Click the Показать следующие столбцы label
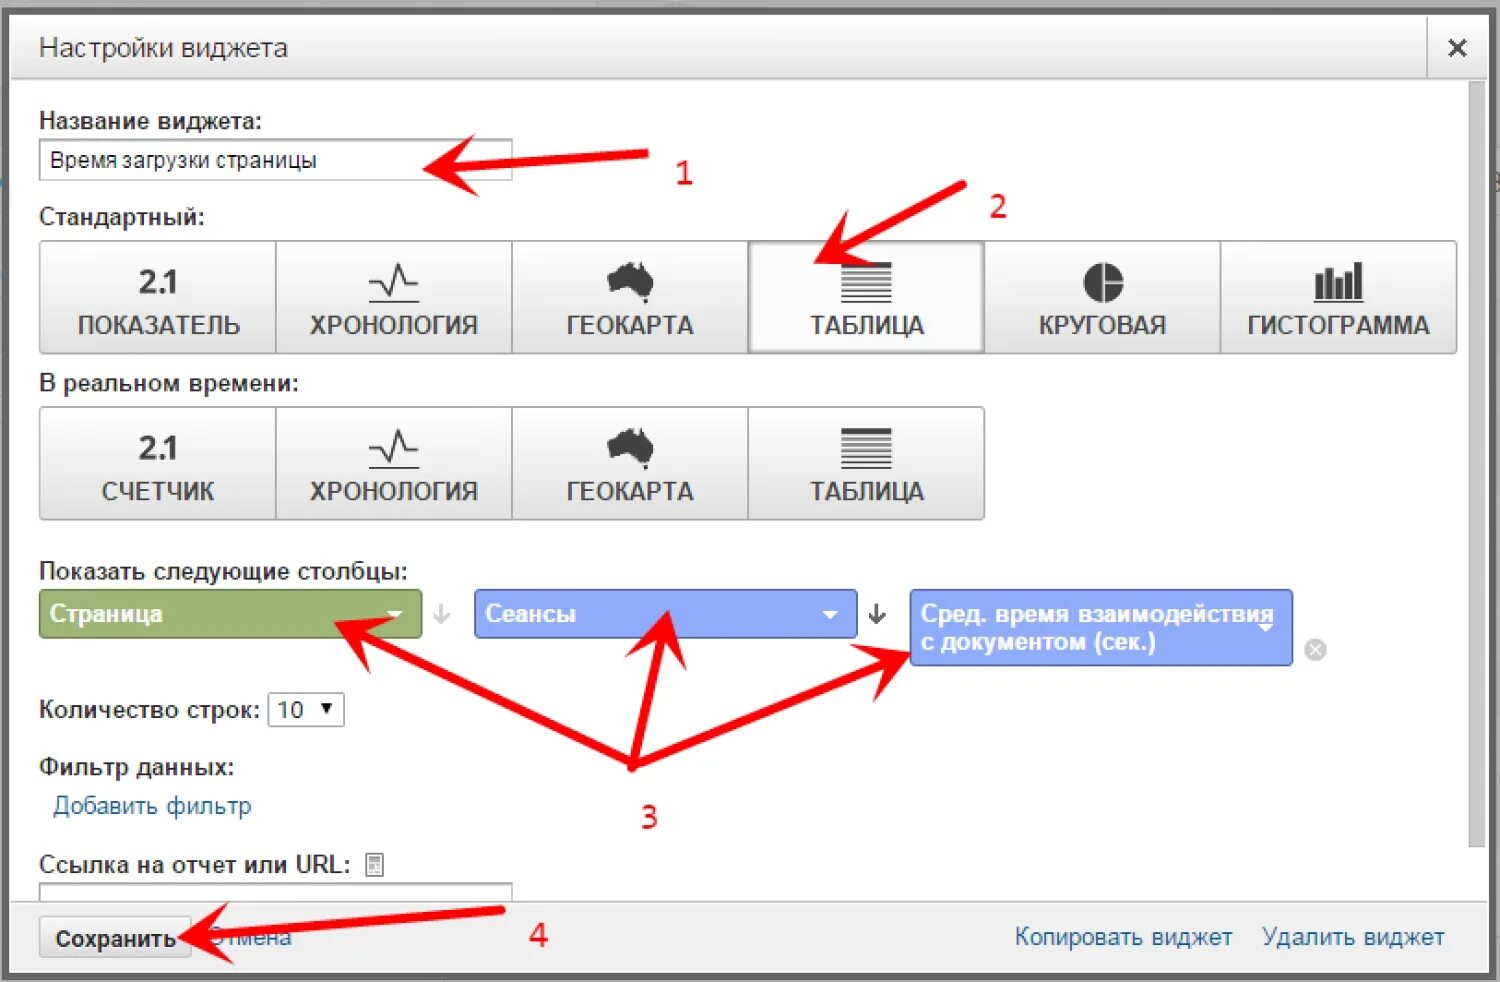This screenshot has width=1500, height=982. pos(223,571)
